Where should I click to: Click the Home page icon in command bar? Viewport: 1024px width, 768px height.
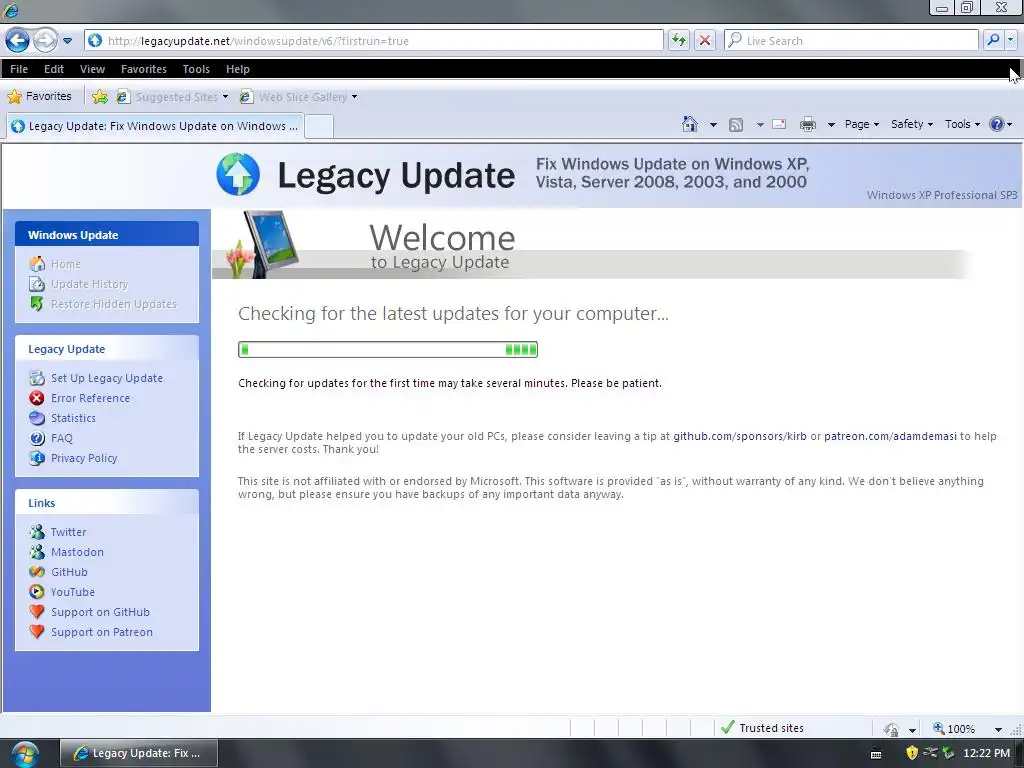(x=690, y=124)
